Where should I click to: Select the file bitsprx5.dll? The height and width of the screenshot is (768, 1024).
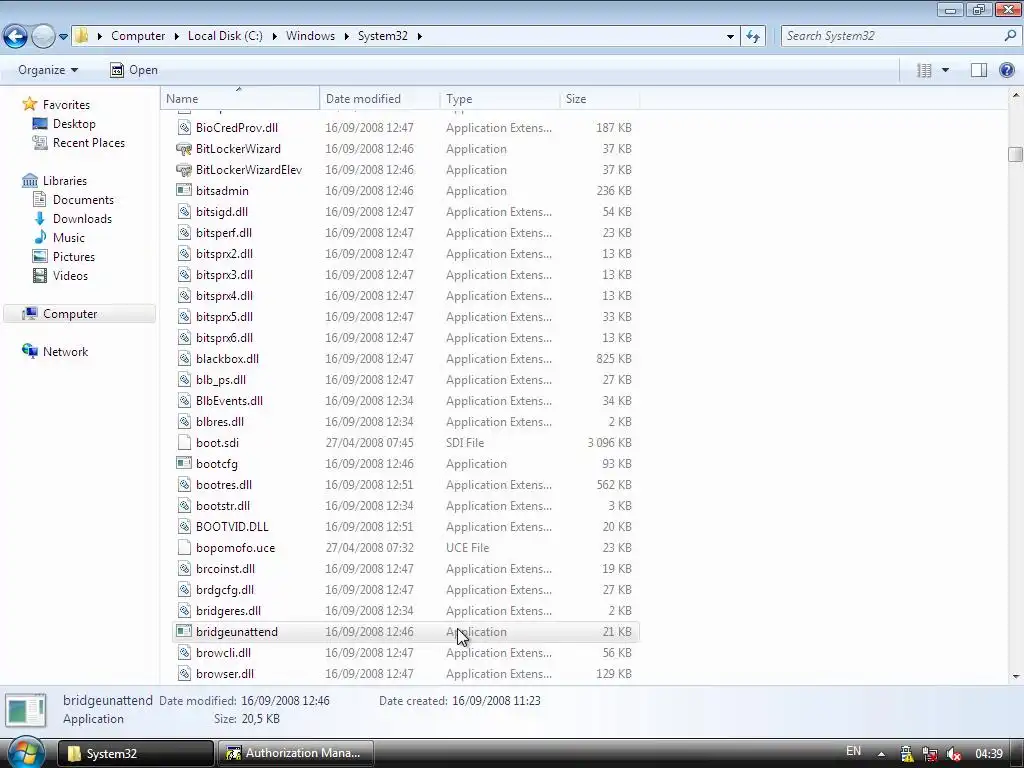pos(224,317)
